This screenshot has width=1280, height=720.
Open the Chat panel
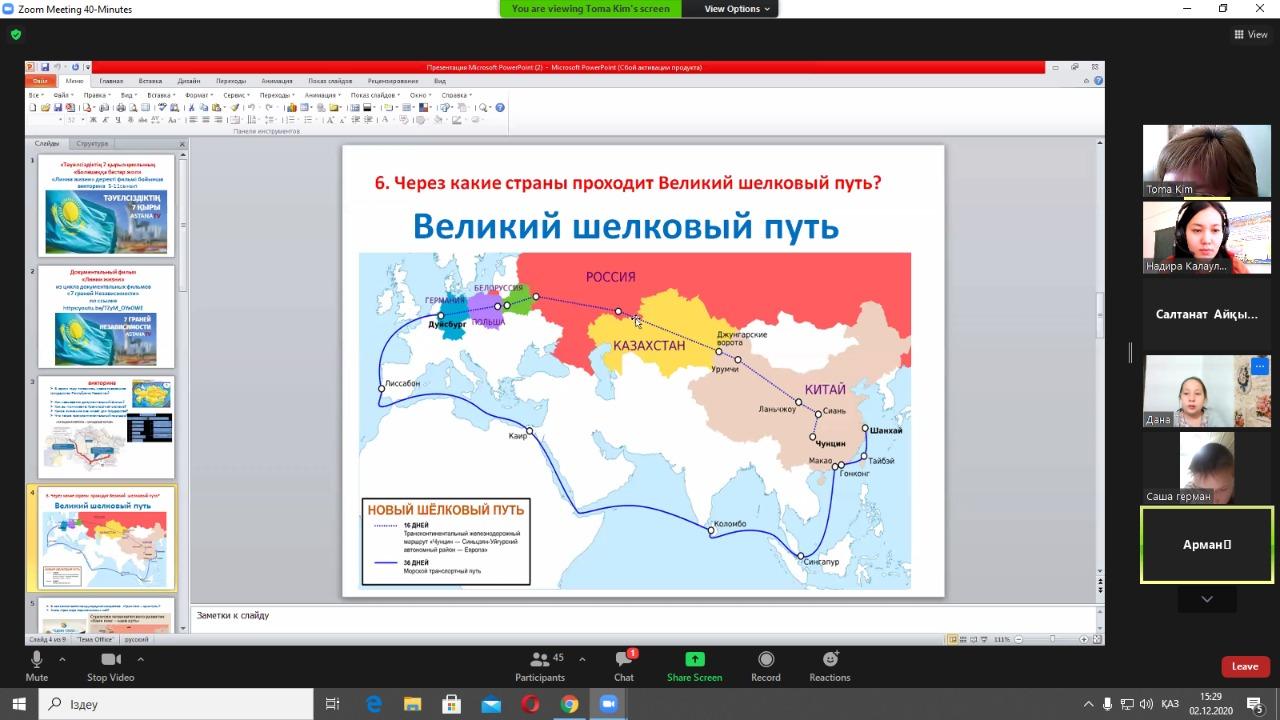624,660
